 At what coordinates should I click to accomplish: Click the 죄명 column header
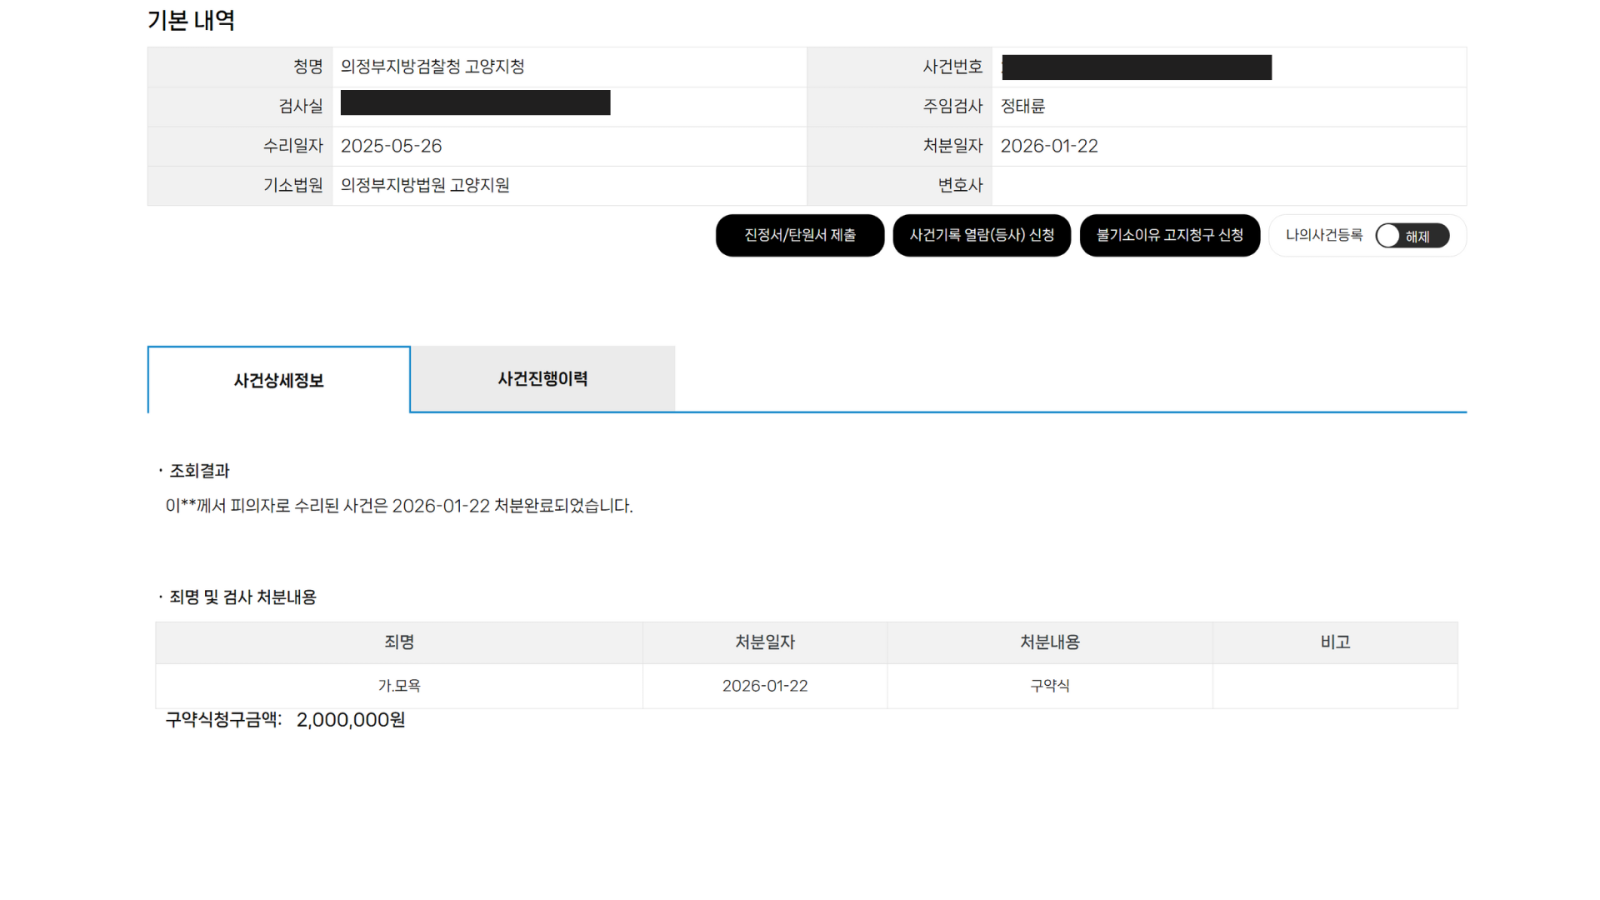pyautogui.click(x=399, y=642)
